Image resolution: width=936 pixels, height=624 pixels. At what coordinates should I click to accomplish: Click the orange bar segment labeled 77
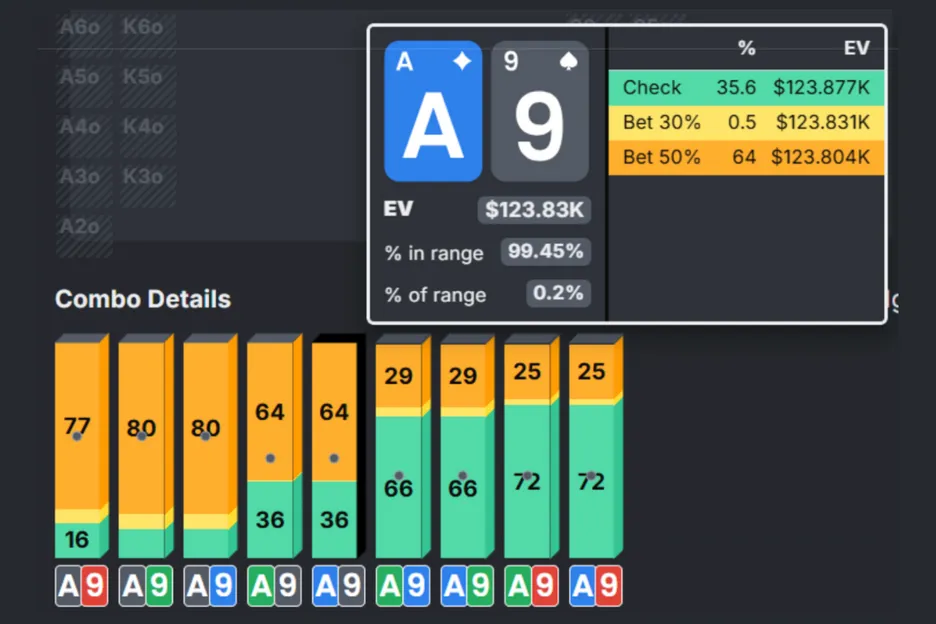[x=77, y=427]
